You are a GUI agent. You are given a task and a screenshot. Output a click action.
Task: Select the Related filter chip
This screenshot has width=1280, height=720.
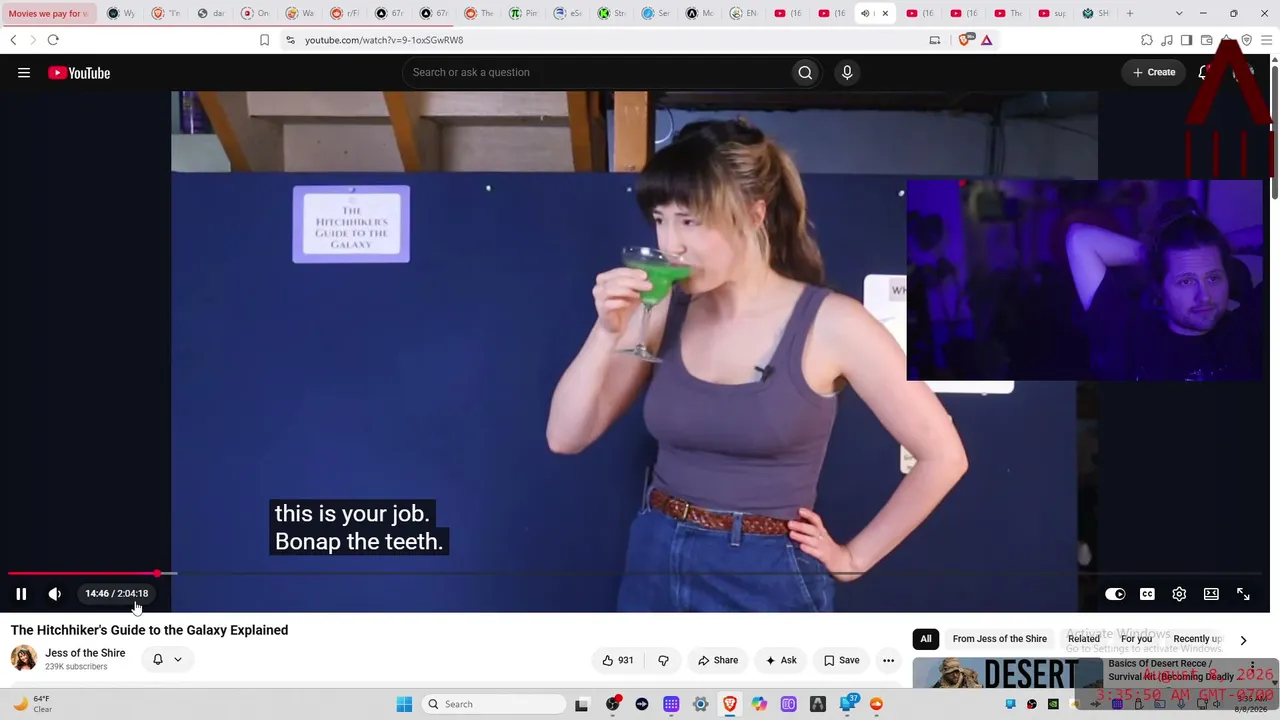coord(1084,639)
